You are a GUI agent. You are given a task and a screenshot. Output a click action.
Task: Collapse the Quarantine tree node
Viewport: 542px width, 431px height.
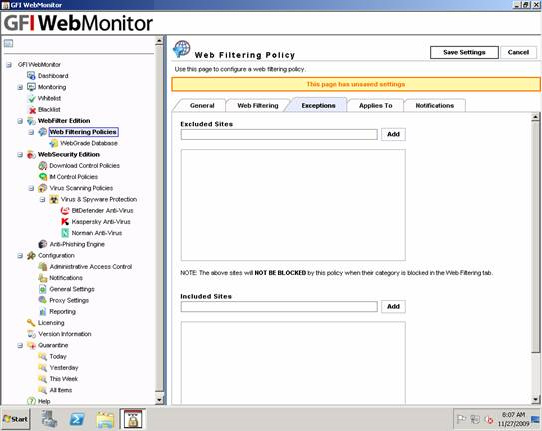point(20,345)
